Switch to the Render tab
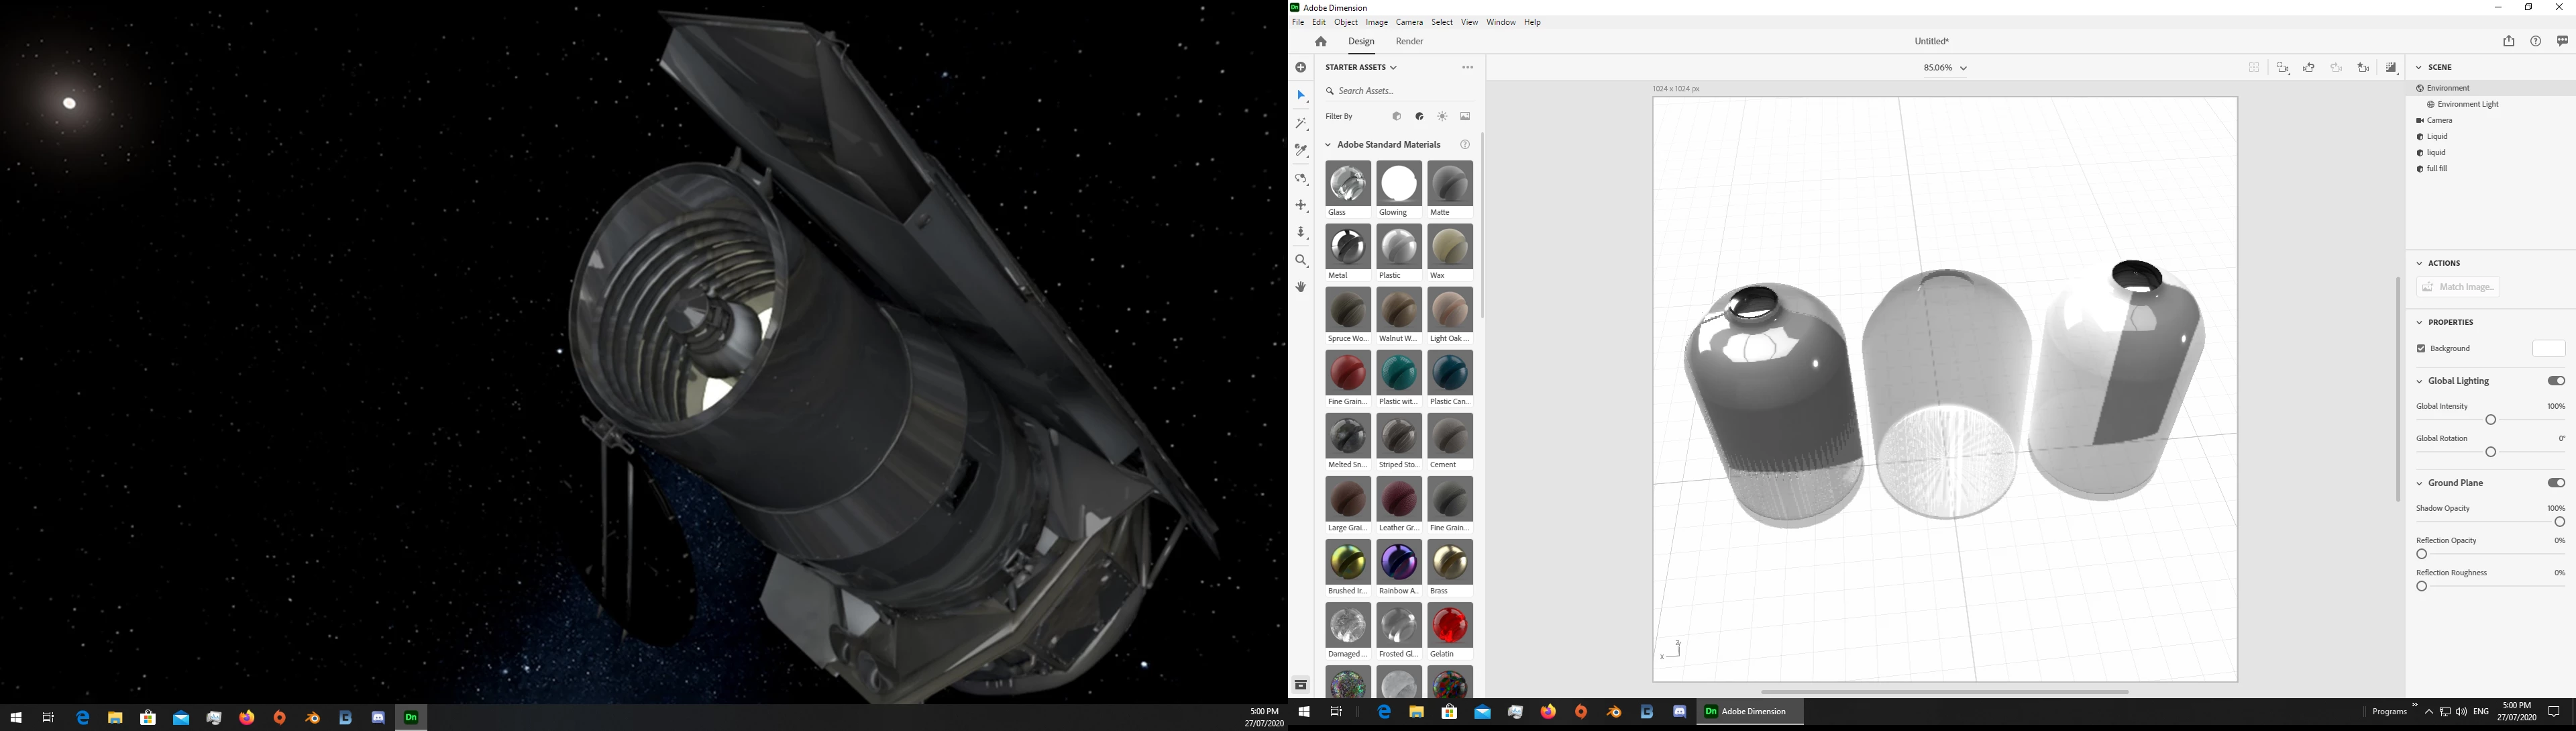This screenshot has width=2576, height=731. pyautogui.click(x=1409, y=42)
